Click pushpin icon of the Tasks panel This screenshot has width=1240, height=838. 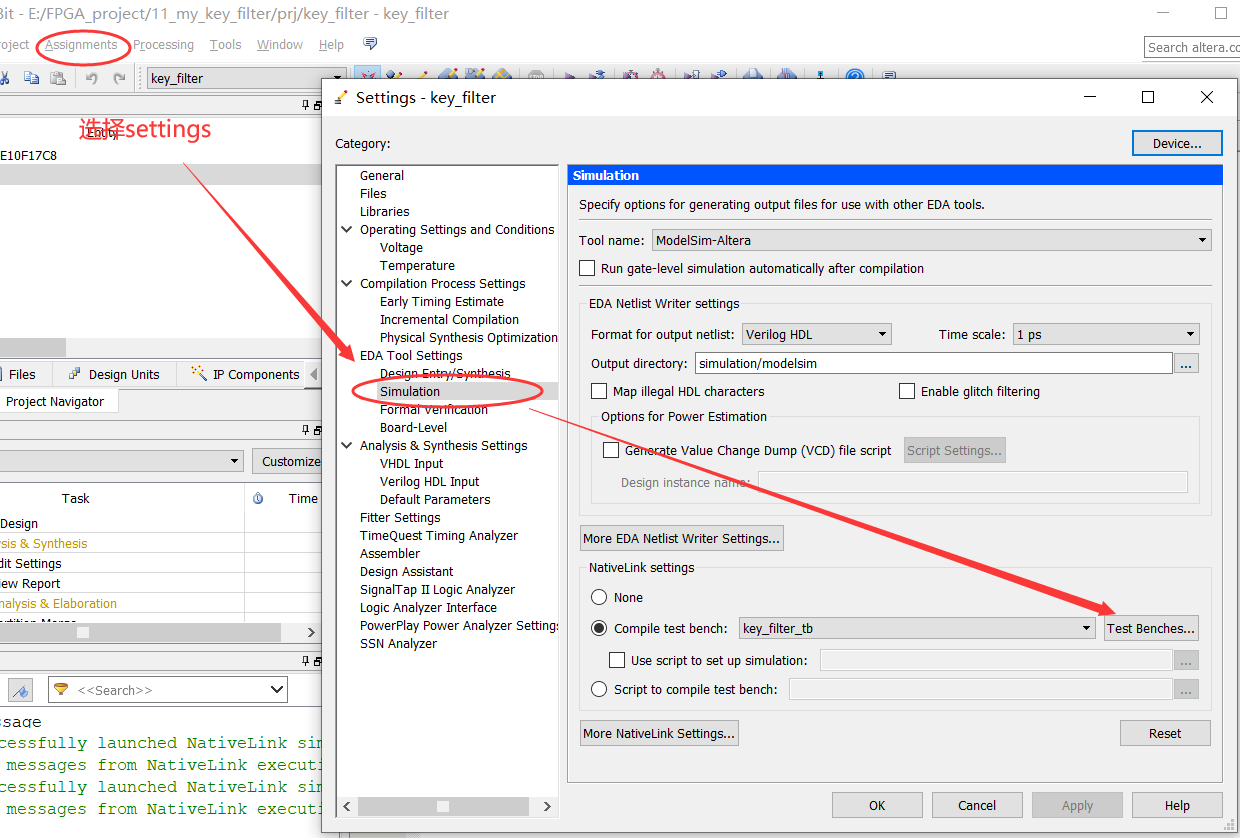pyautogui.click(x=306, y=430)
